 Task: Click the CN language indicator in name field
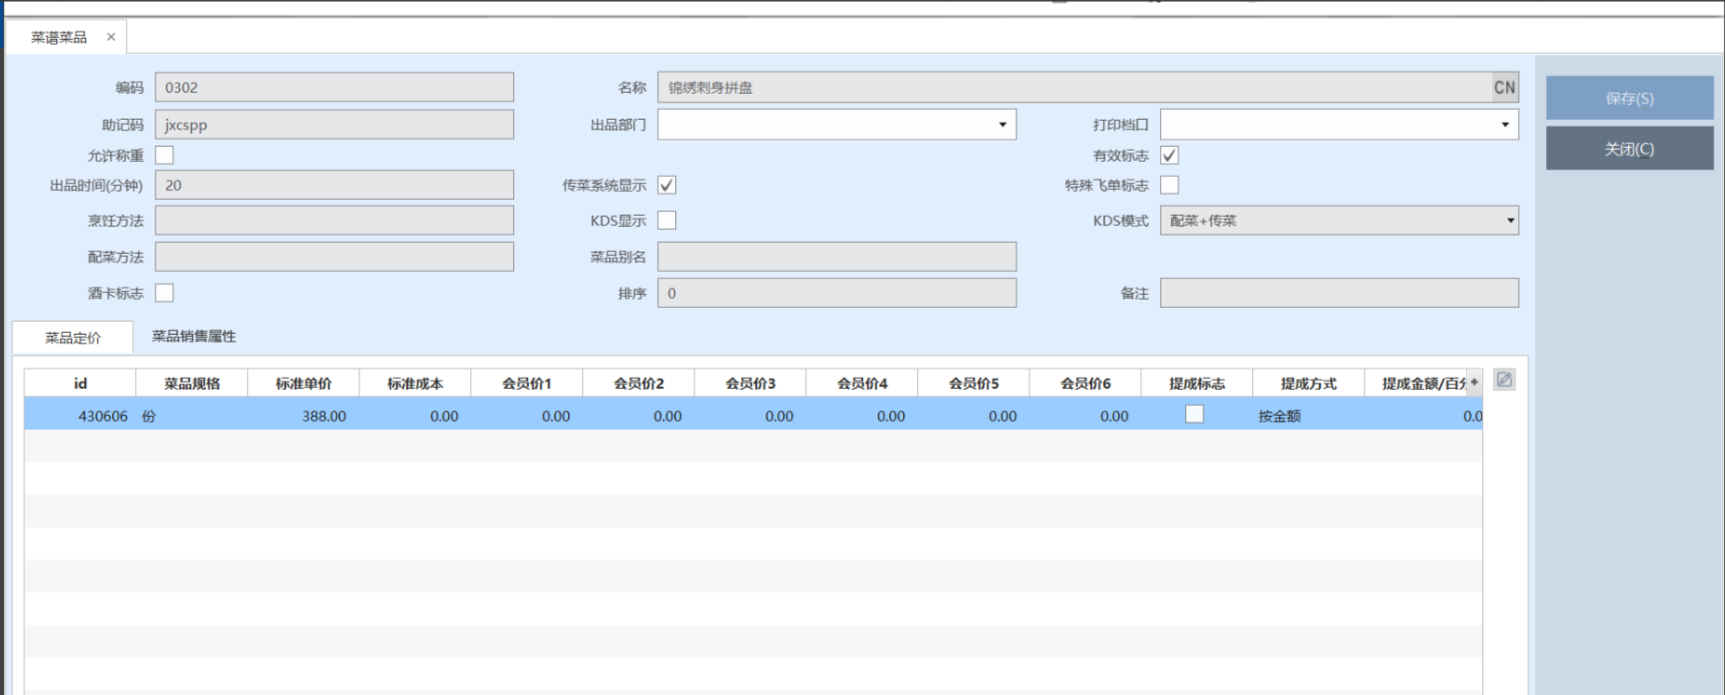pos(1504,88)
